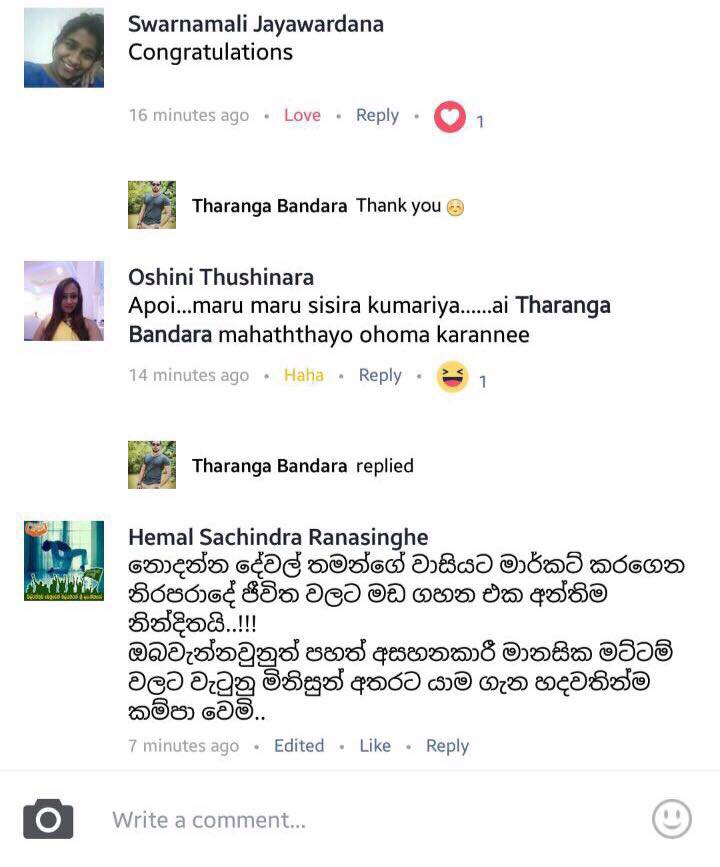
Task: Open Oshini Thushinara's profile name link
Action: pyautogui.click(x=221, y=277)
